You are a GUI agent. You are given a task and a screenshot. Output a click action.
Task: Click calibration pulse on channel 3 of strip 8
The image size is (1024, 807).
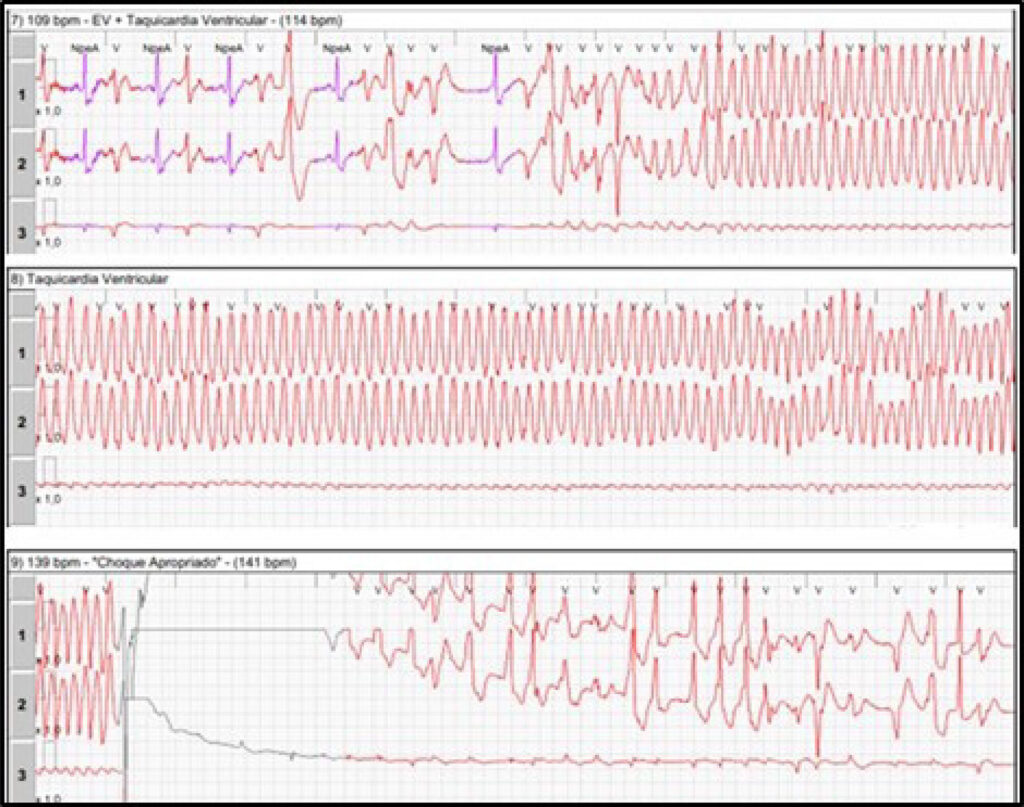[50, 470]
